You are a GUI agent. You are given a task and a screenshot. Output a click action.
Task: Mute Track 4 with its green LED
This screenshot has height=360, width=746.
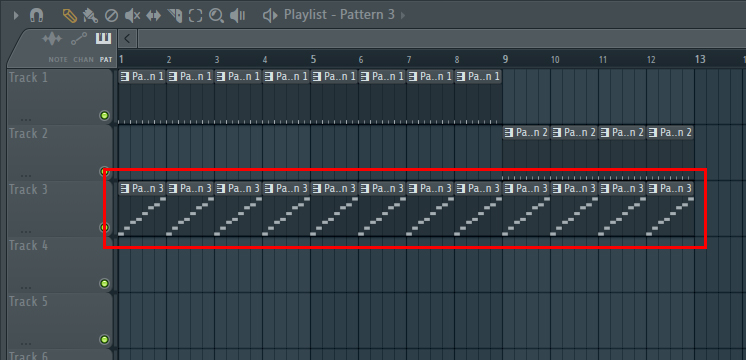(104, 284)
